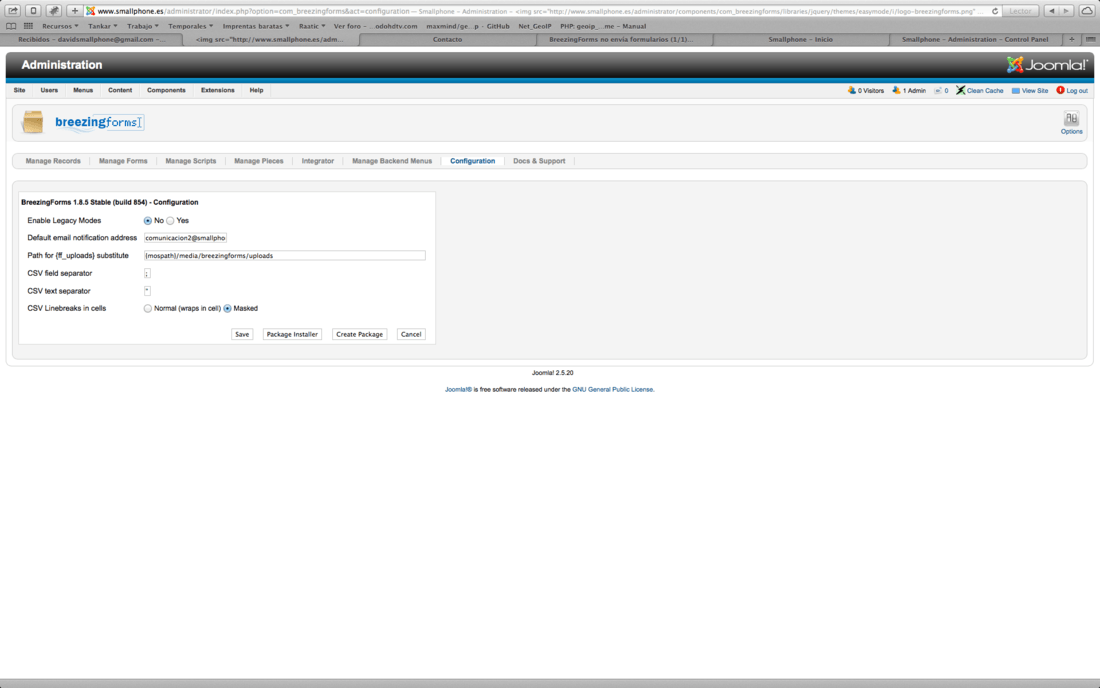Open the Site menu
This screenshot has width=1100, height=688.
point(20,90)
